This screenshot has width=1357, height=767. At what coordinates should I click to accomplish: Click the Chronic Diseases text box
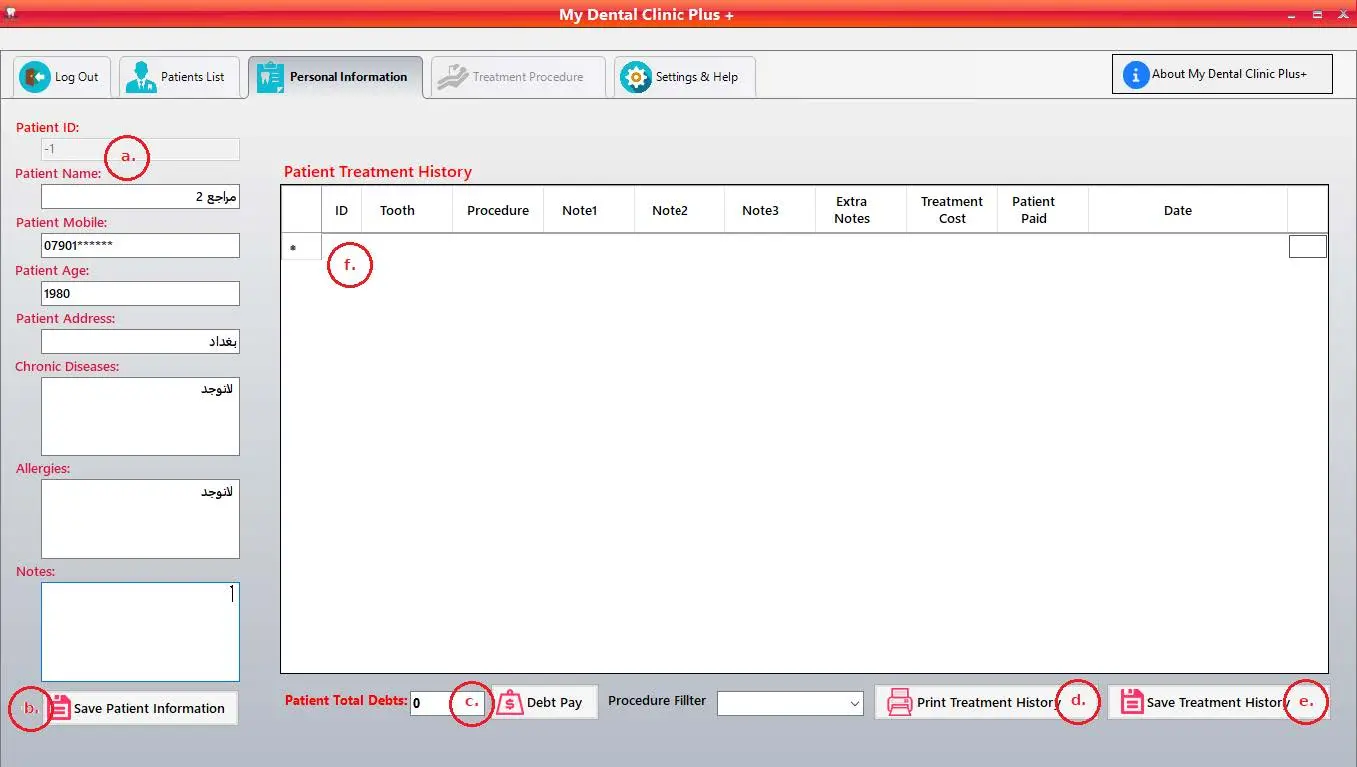coord(140,416)
